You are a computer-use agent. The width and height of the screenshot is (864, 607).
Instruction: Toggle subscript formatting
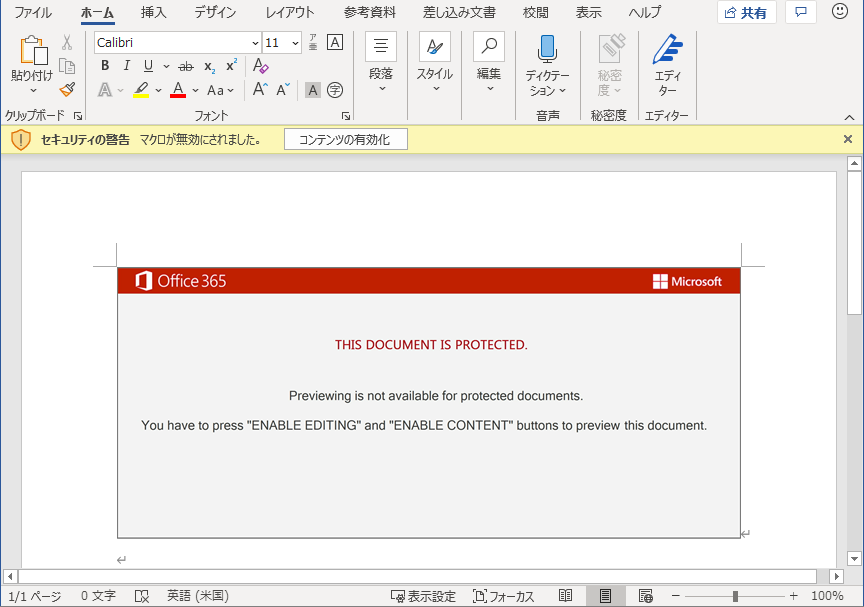tap(209, 67)
